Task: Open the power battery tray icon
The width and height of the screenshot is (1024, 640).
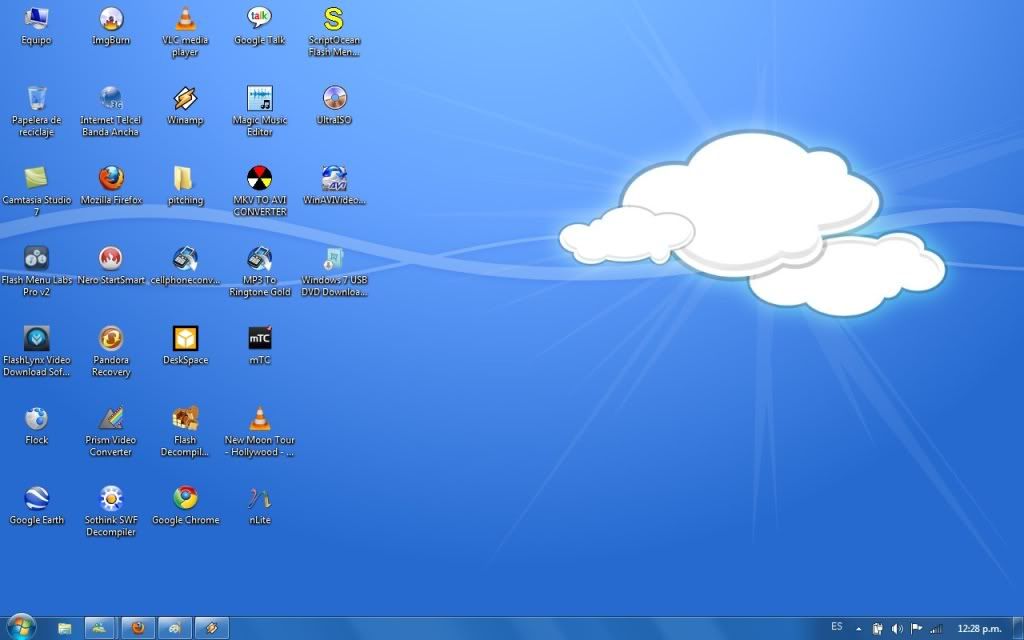Action: click(x=878, y=629)
